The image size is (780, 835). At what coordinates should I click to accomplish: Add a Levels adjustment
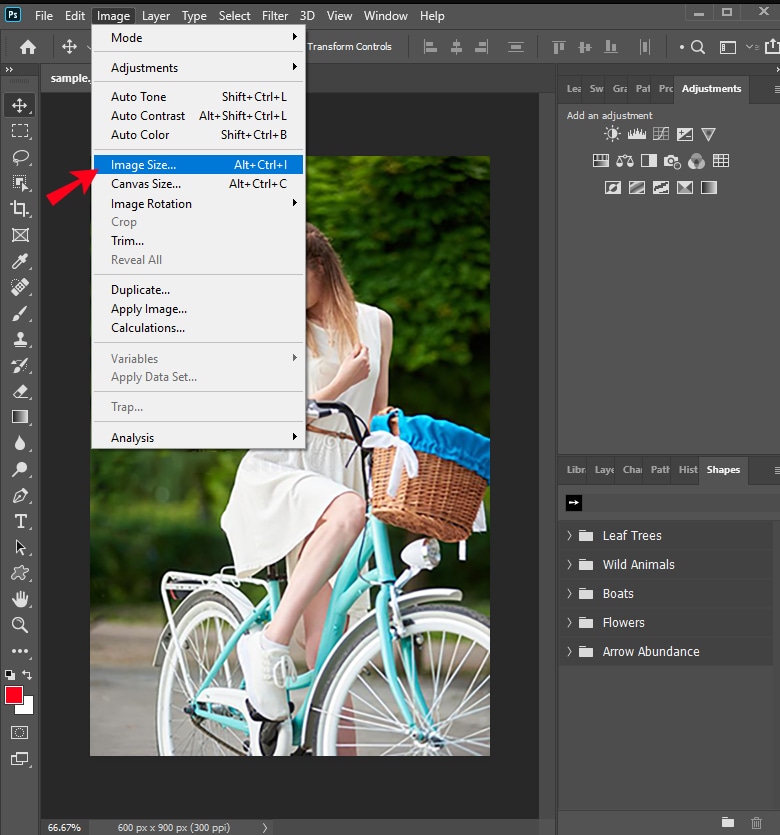click(x=636, y=134)
